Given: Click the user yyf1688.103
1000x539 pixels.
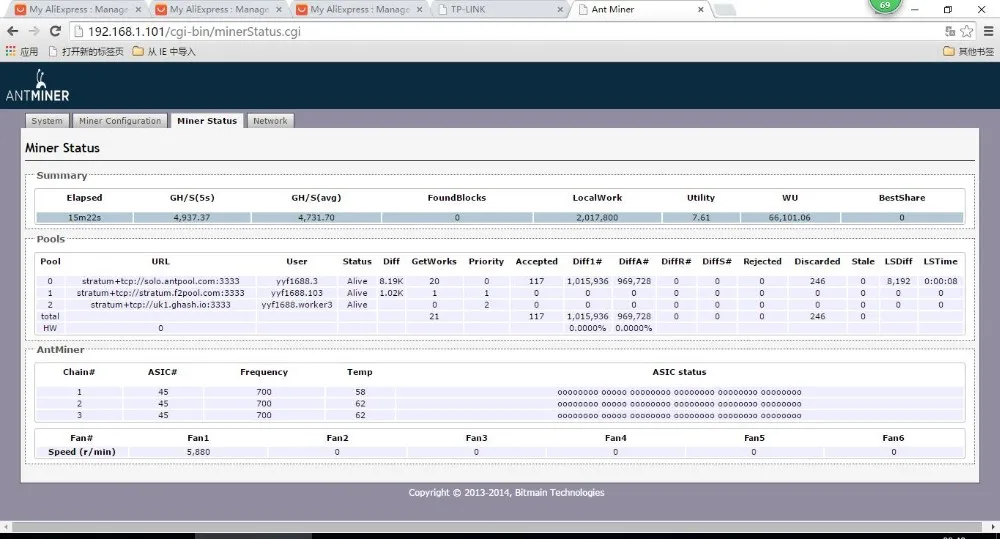Looking at the screenshot, I should (x=297, y=293).
